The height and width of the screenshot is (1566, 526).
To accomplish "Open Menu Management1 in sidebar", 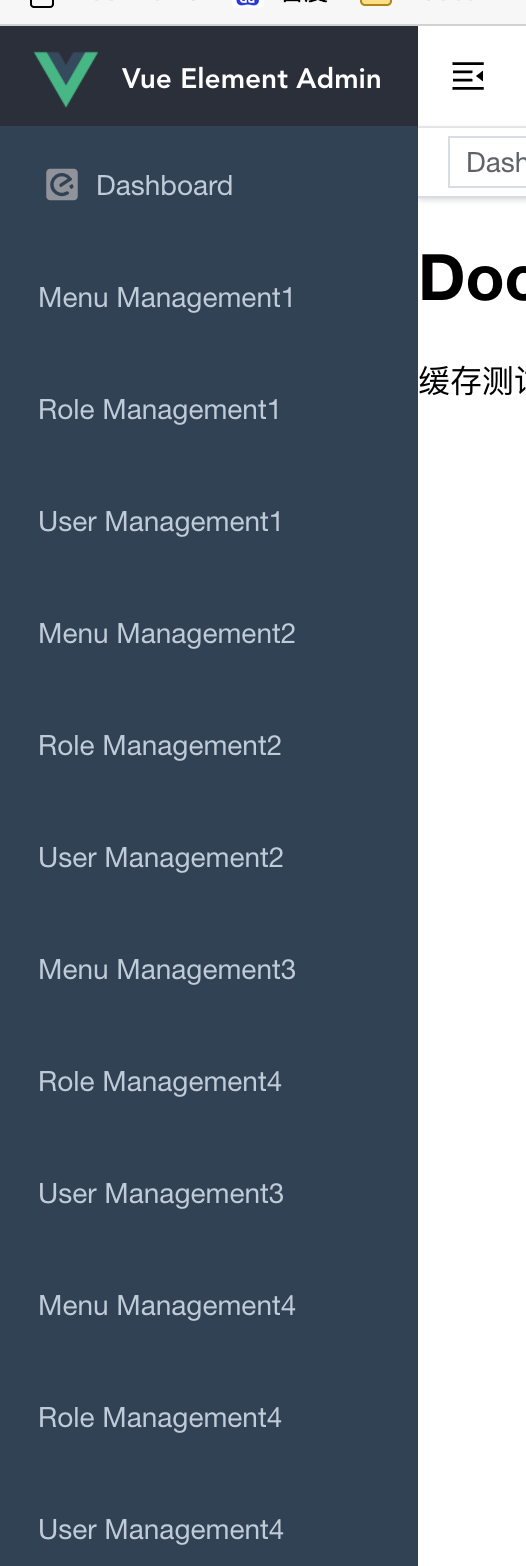I will pos(209,297).
